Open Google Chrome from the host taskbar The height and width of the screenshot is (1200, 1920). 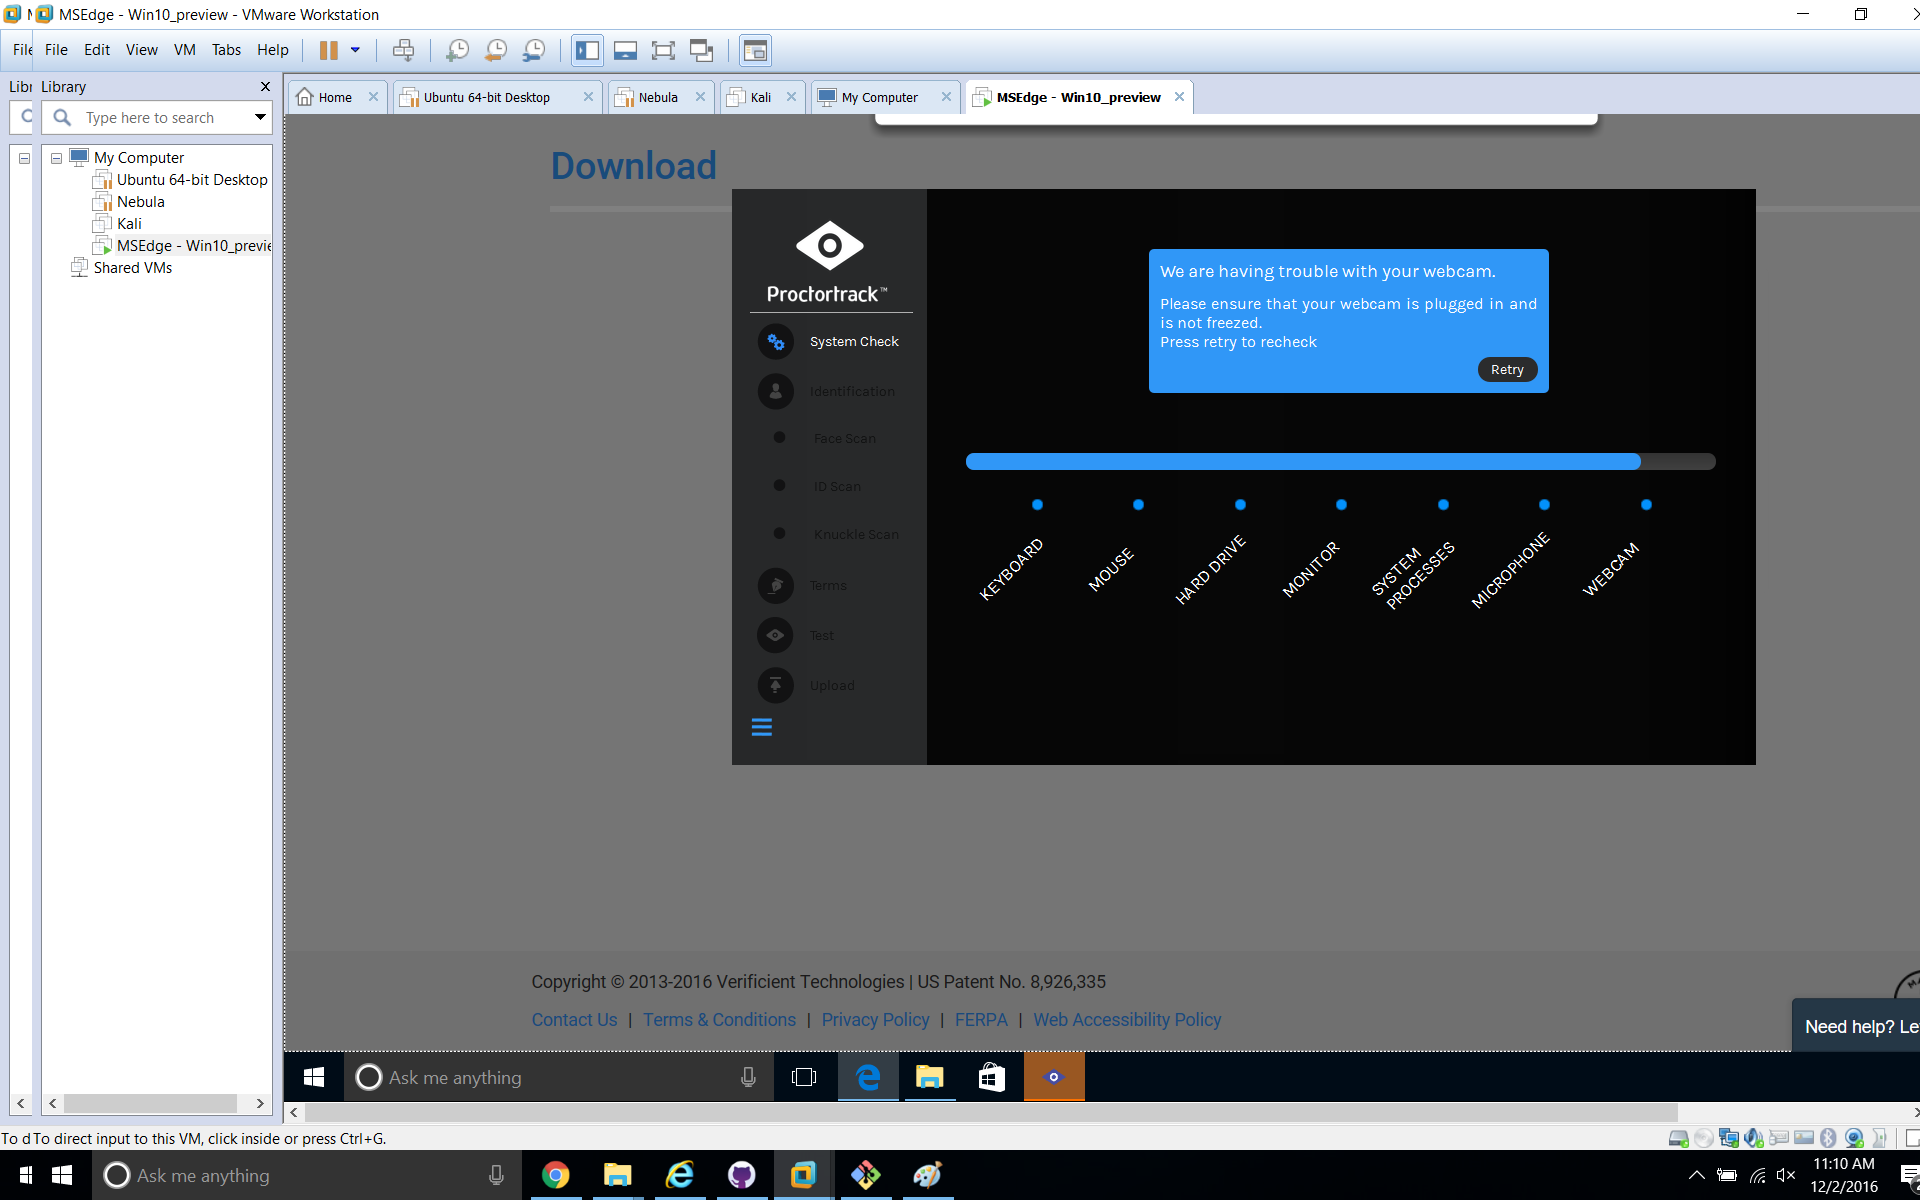(555, 1175)
